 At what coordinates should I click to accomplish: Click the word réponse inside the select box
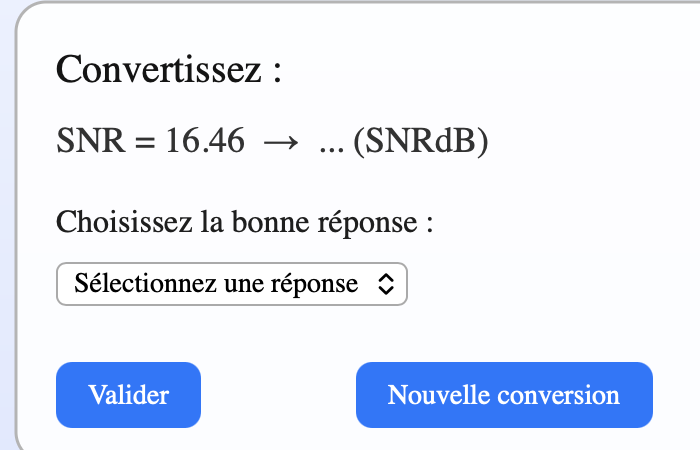pyautogui.click(x=315, y=284)
